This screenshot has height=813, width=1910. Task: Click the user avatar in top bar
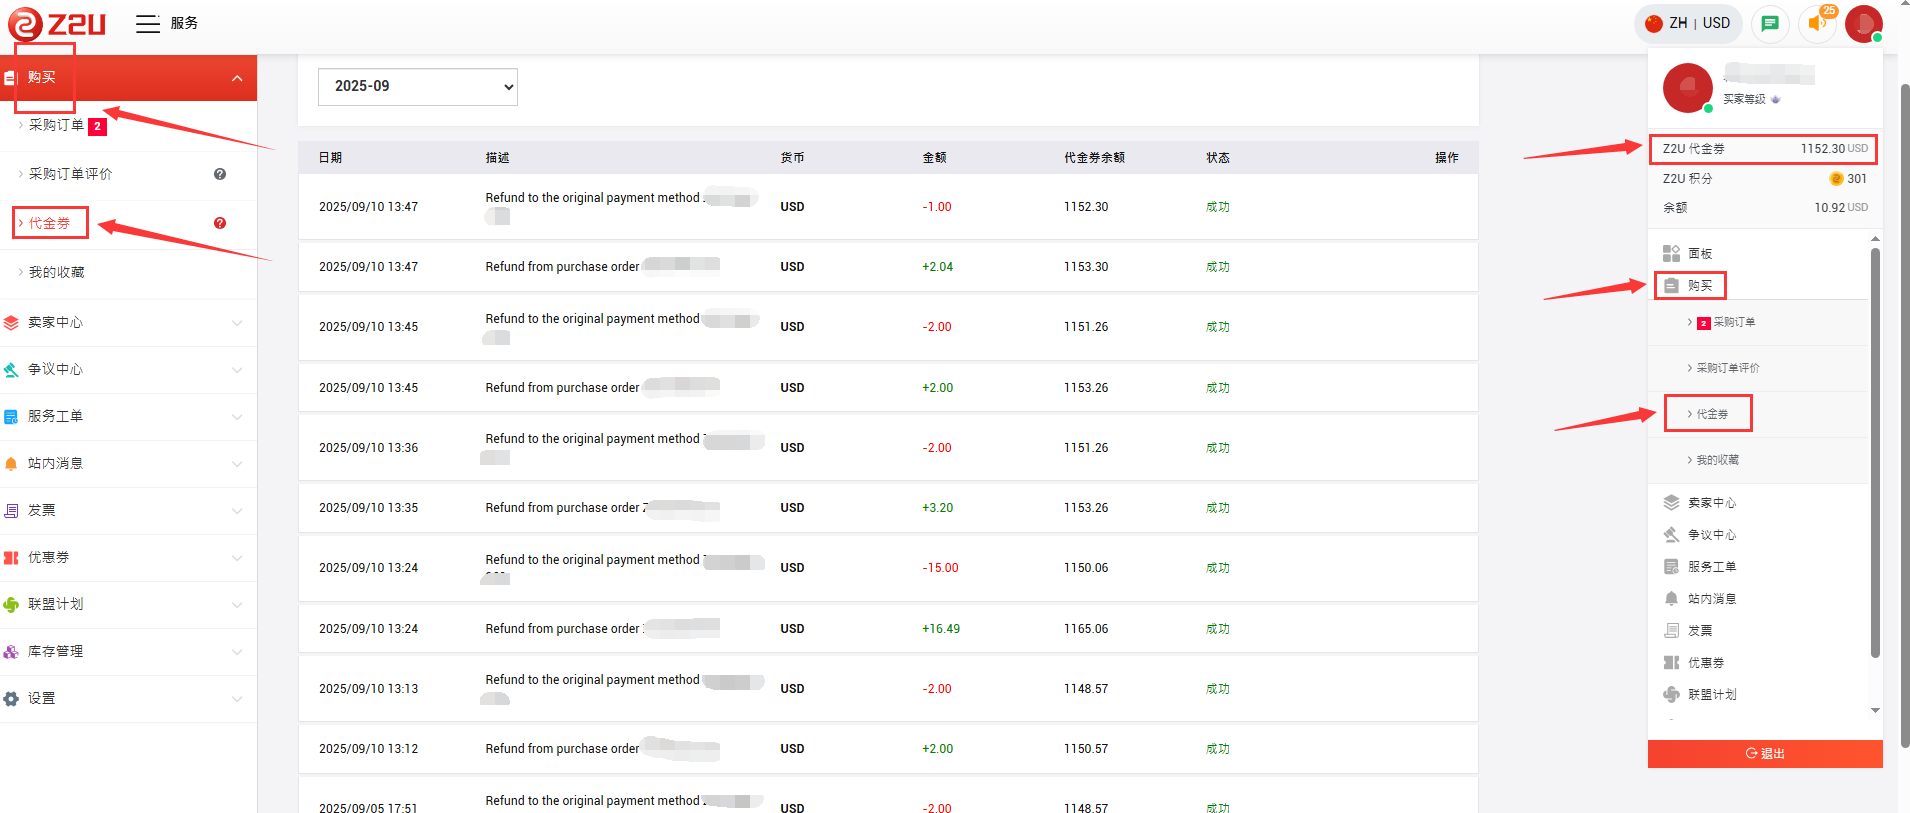tap(1863, 23)
